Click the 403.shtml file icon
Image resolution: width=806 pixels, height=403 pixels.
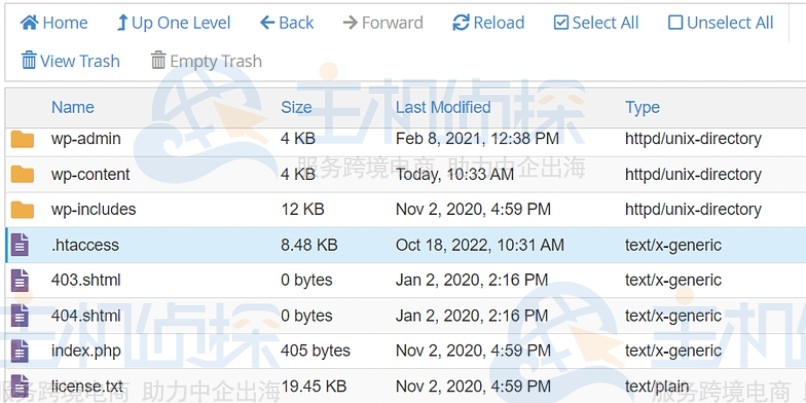point(20,280)
